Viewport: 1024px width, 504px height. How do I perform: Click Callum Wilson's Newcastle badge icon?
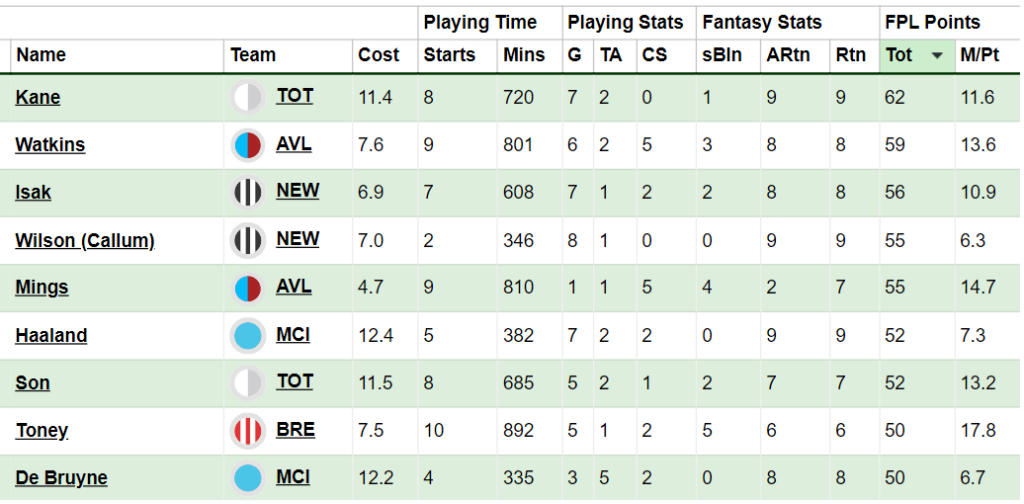pos(247,240)
